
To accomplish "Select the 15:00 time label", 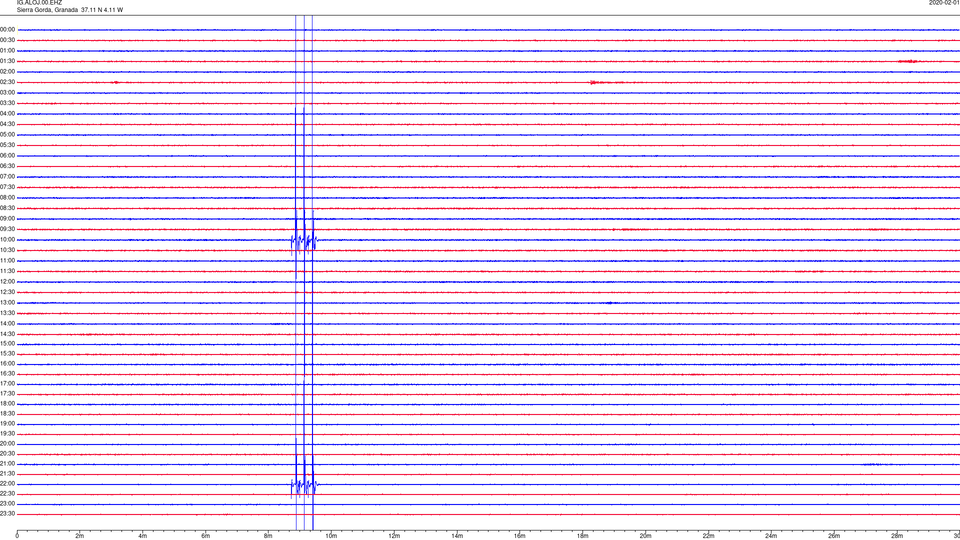I will (x=7, y=343).
